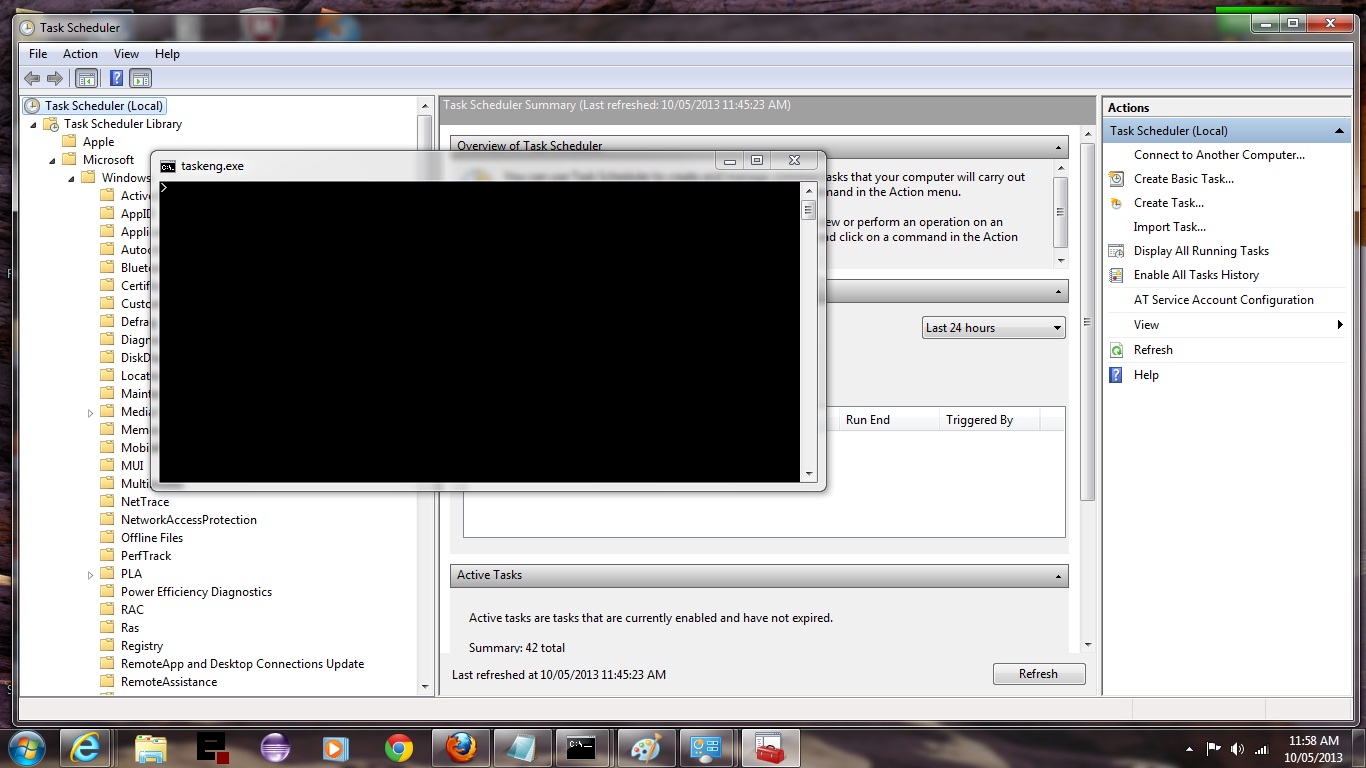Click the Triggered By column header
The height and width of the screenshot is (768, 1366).
click(x=979, y=420)
